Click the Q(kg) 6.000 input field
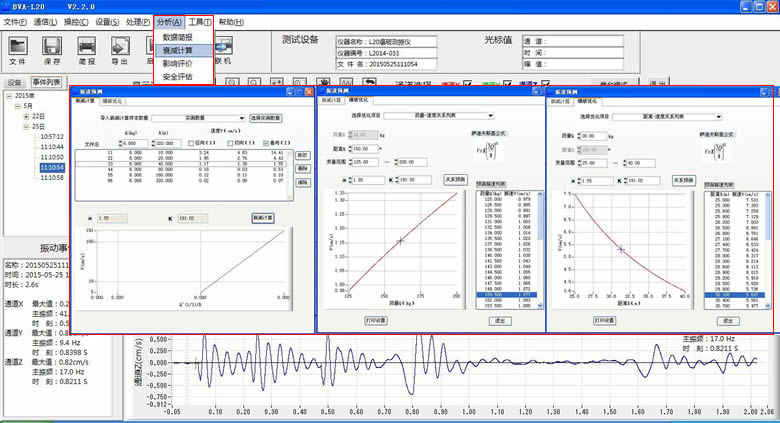The height and width of the screenshot is (423, 780). click(x=134, y=143)
